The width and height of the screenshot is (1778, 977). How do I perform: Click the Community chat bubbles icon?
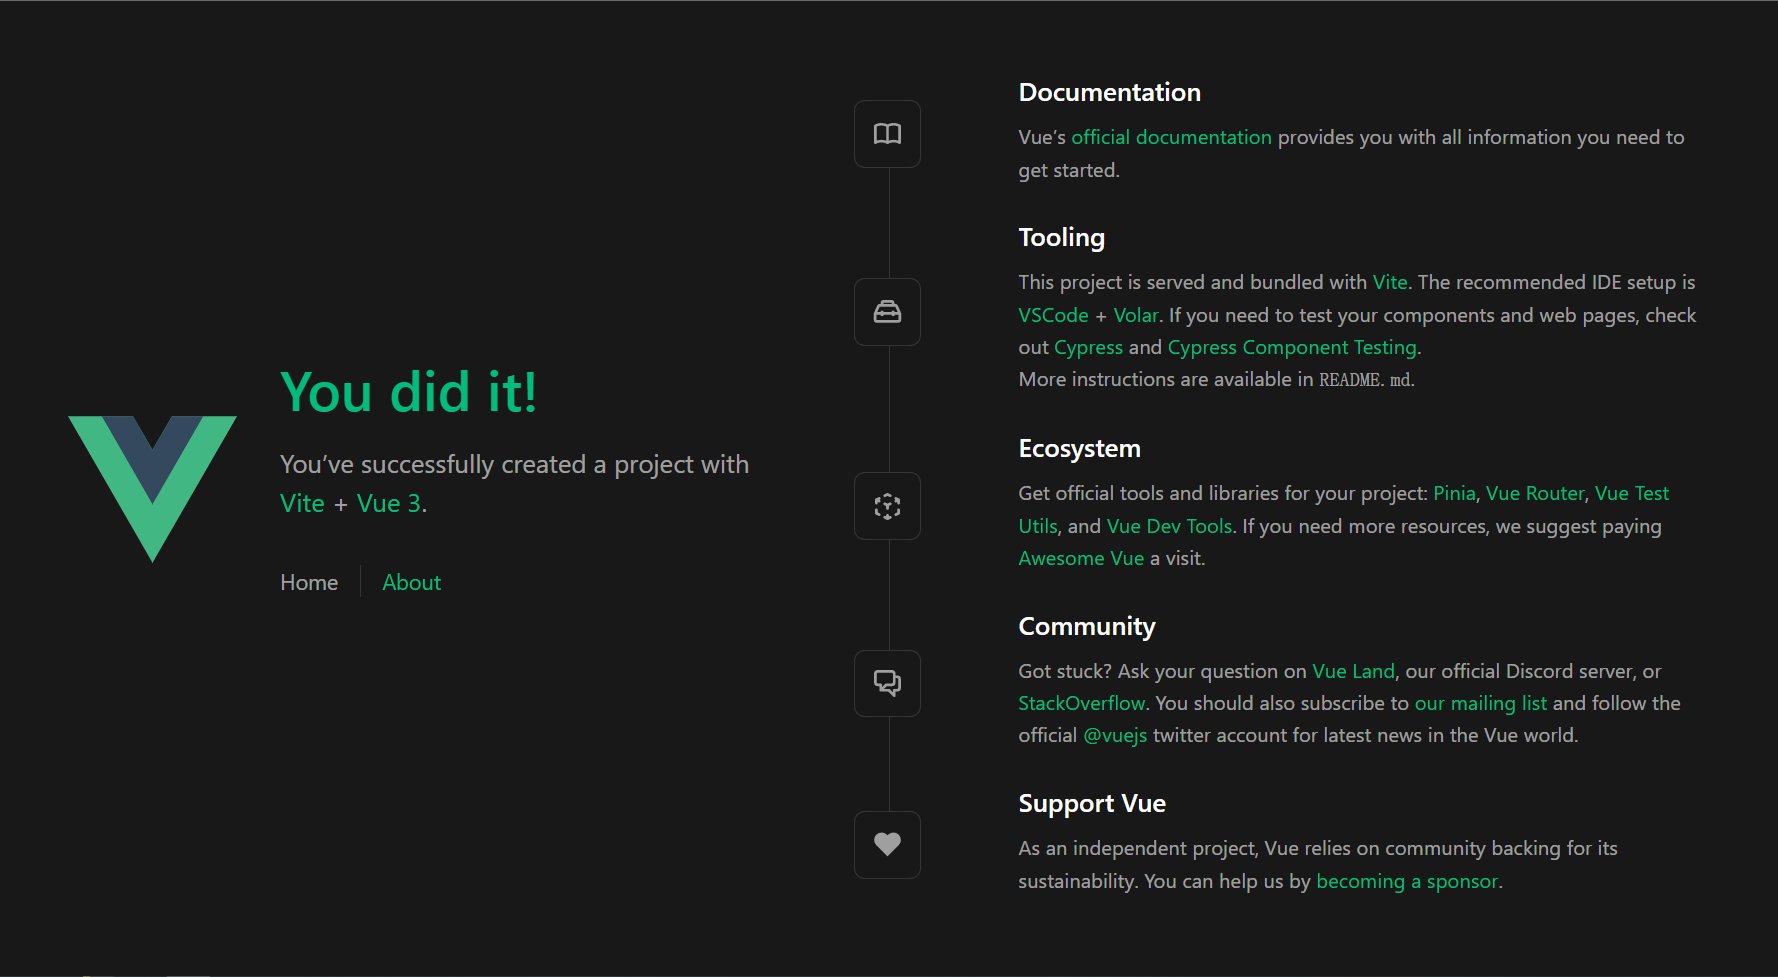point(887,683)
